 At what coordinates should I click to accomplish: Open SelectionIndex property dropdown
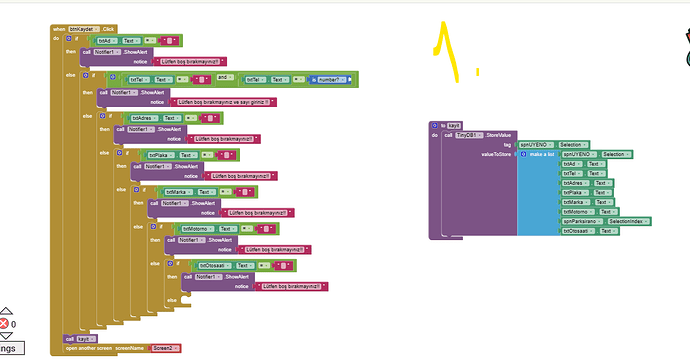pos(646,221)
